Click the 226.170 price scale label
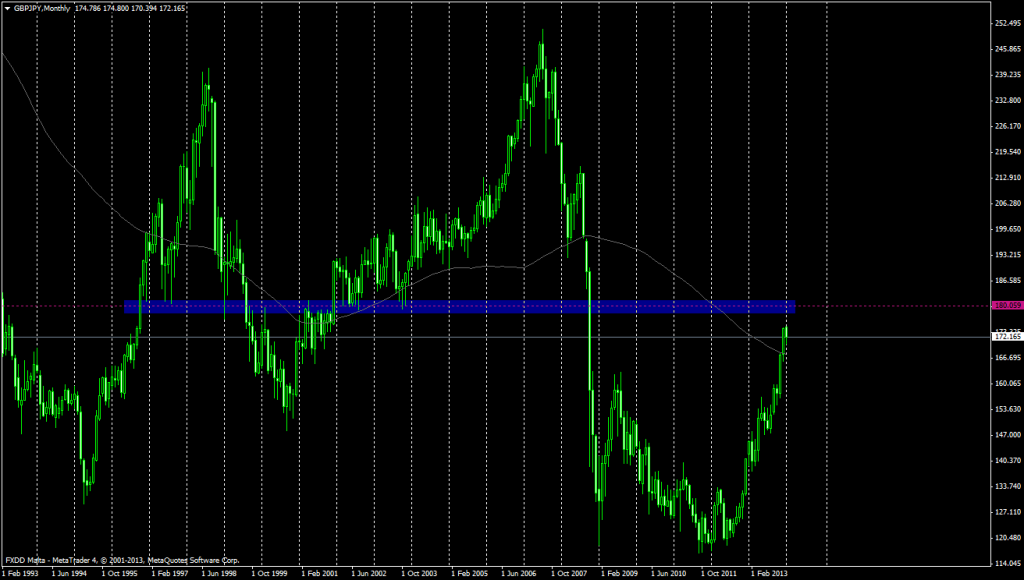The width and height of the screenshot is (1024, 580). [x=1006, y=126]
